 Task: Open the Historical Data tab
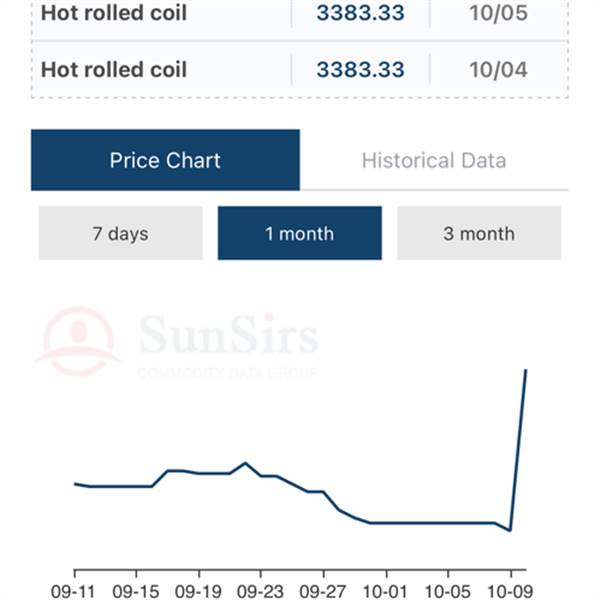433,160
